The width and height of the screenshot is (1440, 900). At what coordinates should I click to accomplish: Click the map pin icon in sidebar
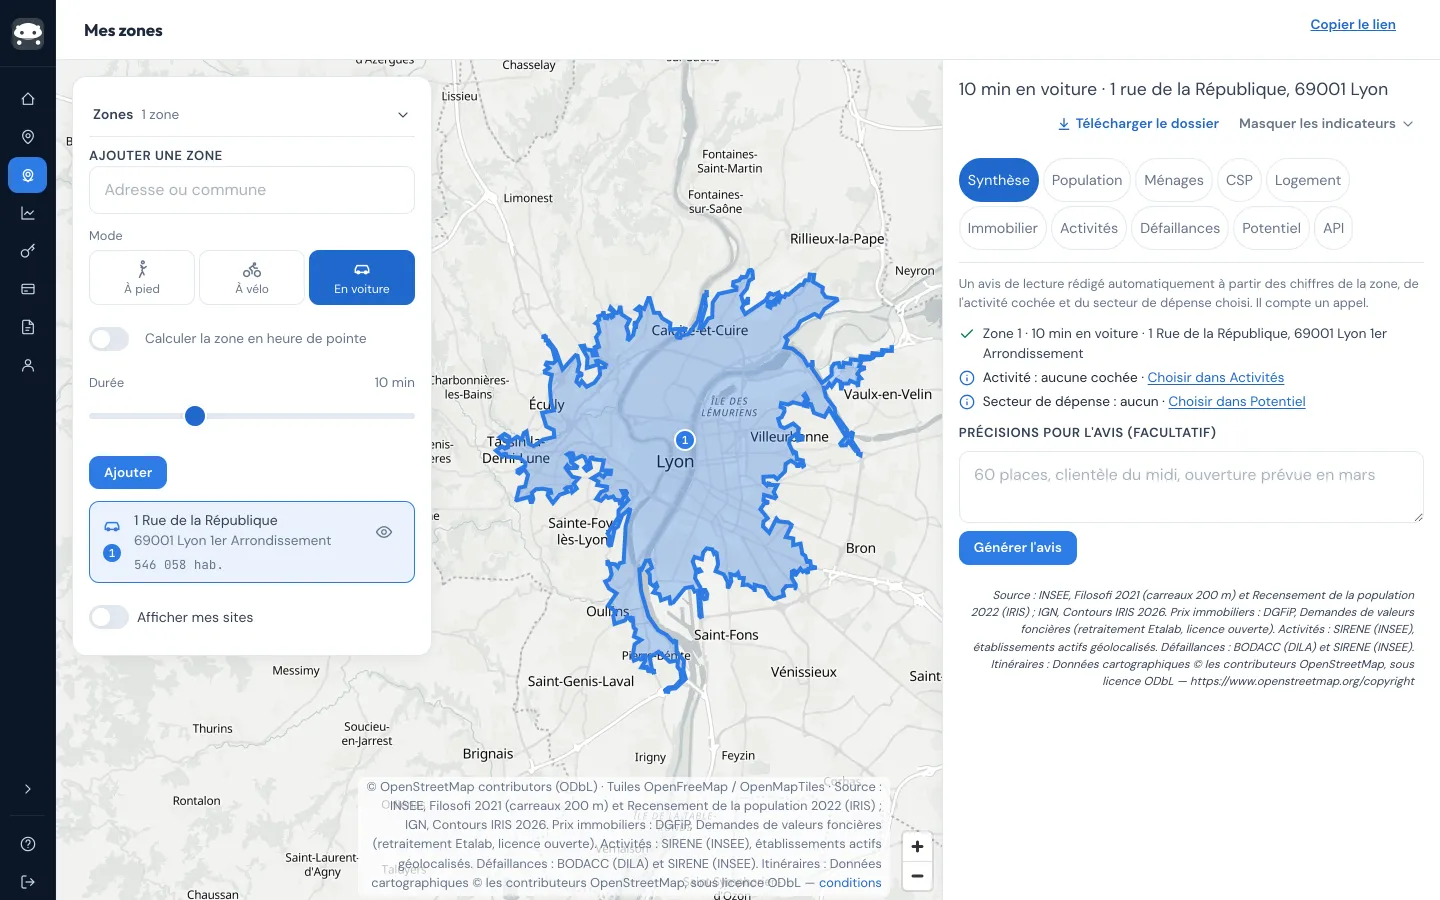coord(28,137)
